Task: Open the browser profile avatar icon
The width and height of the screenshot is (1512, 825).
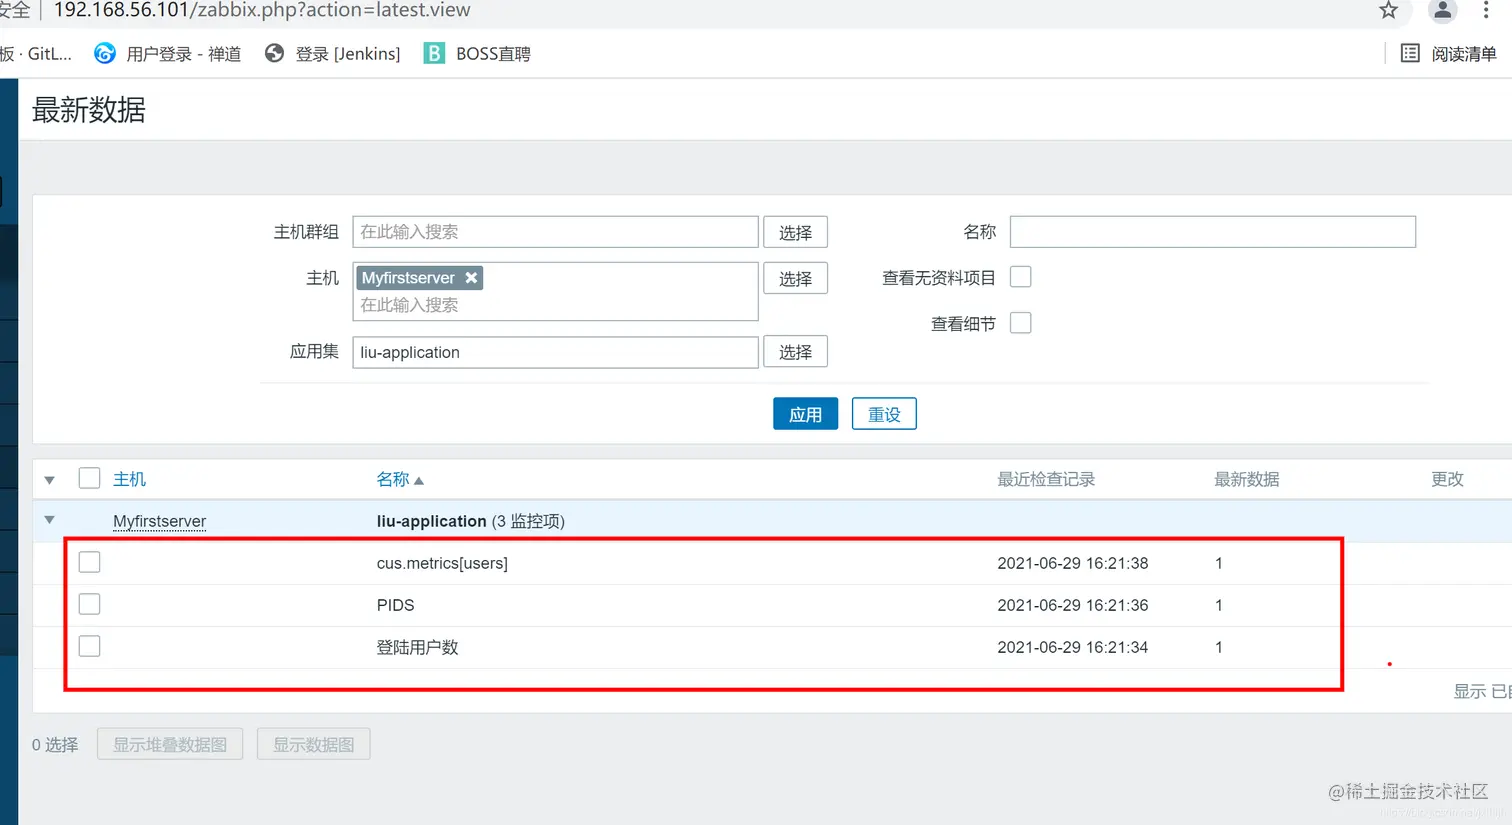Action: click(x=1442, y=11)
